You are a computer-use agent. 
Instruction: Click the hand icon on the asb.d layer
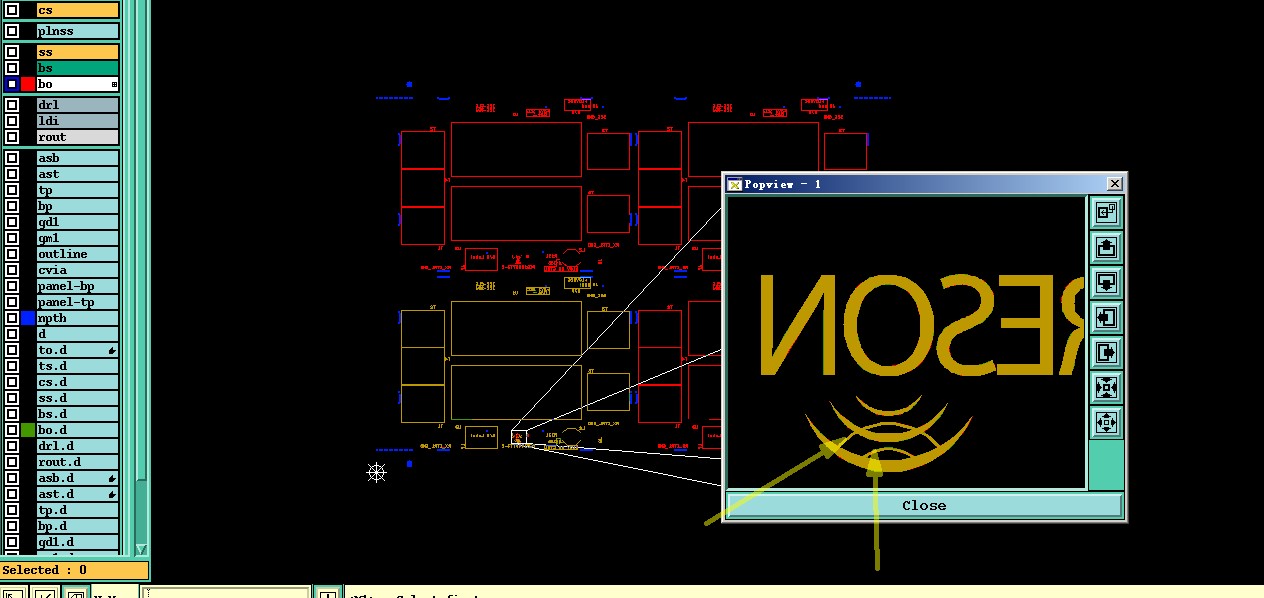pyautogui.click(x=112, y=478)
